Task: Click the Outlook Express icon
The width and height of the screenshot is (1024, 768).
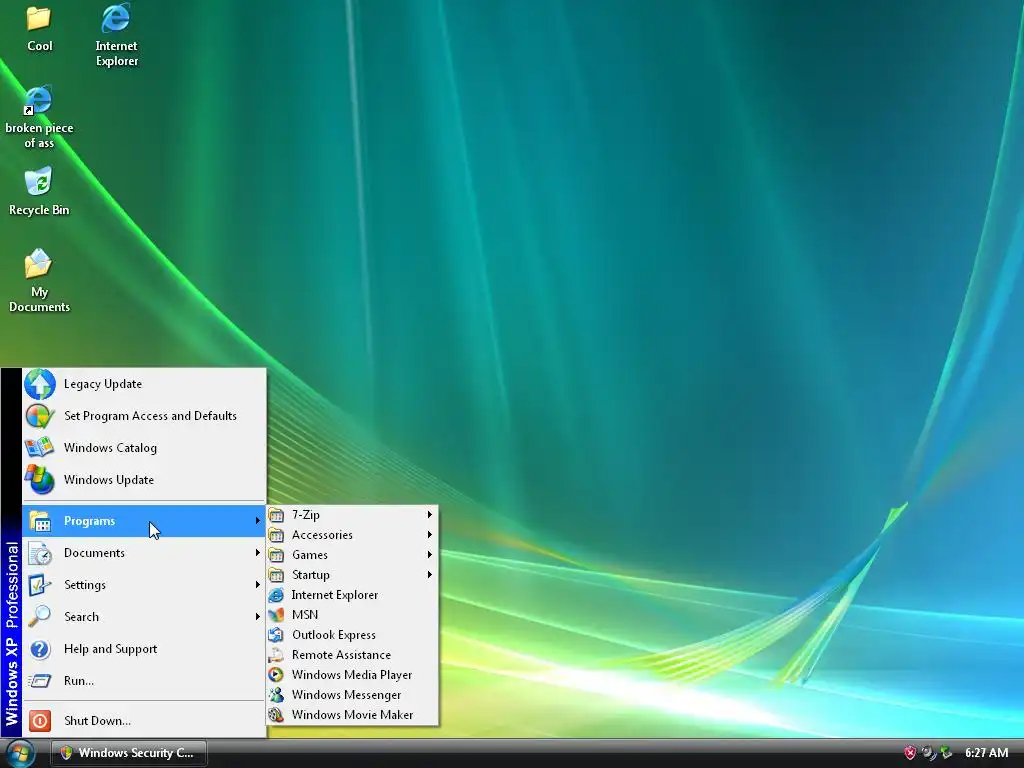Action: (276, 635)
